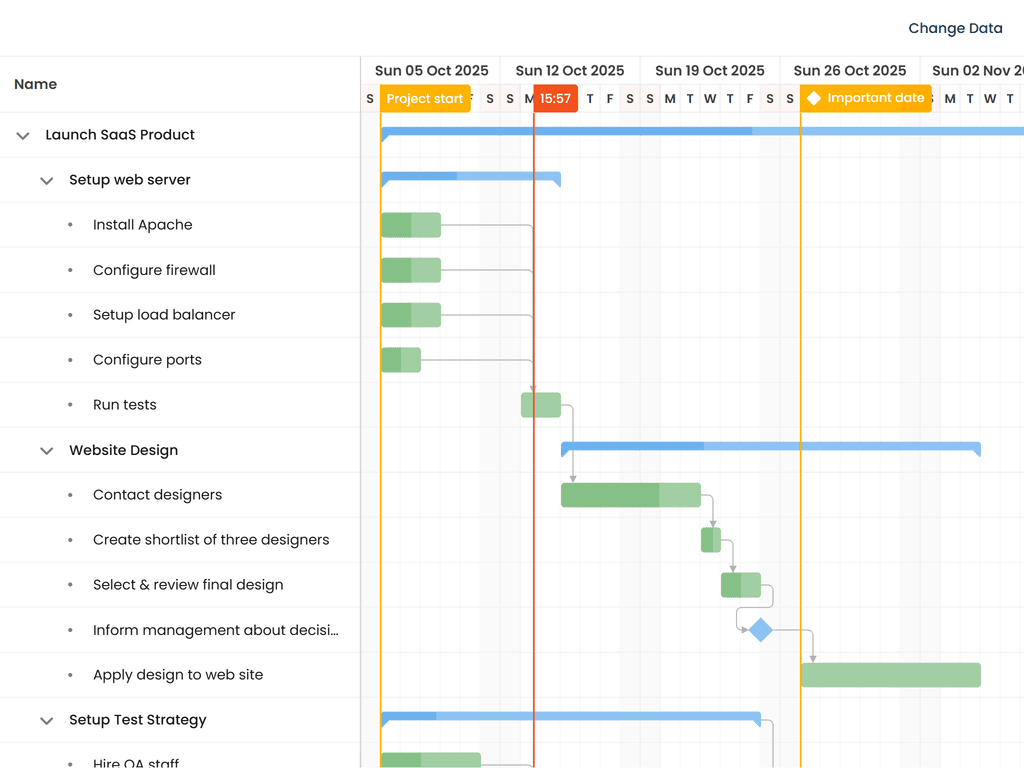
Task: Click the milestone diamond for Inform management decision
Action: (759, 630)
